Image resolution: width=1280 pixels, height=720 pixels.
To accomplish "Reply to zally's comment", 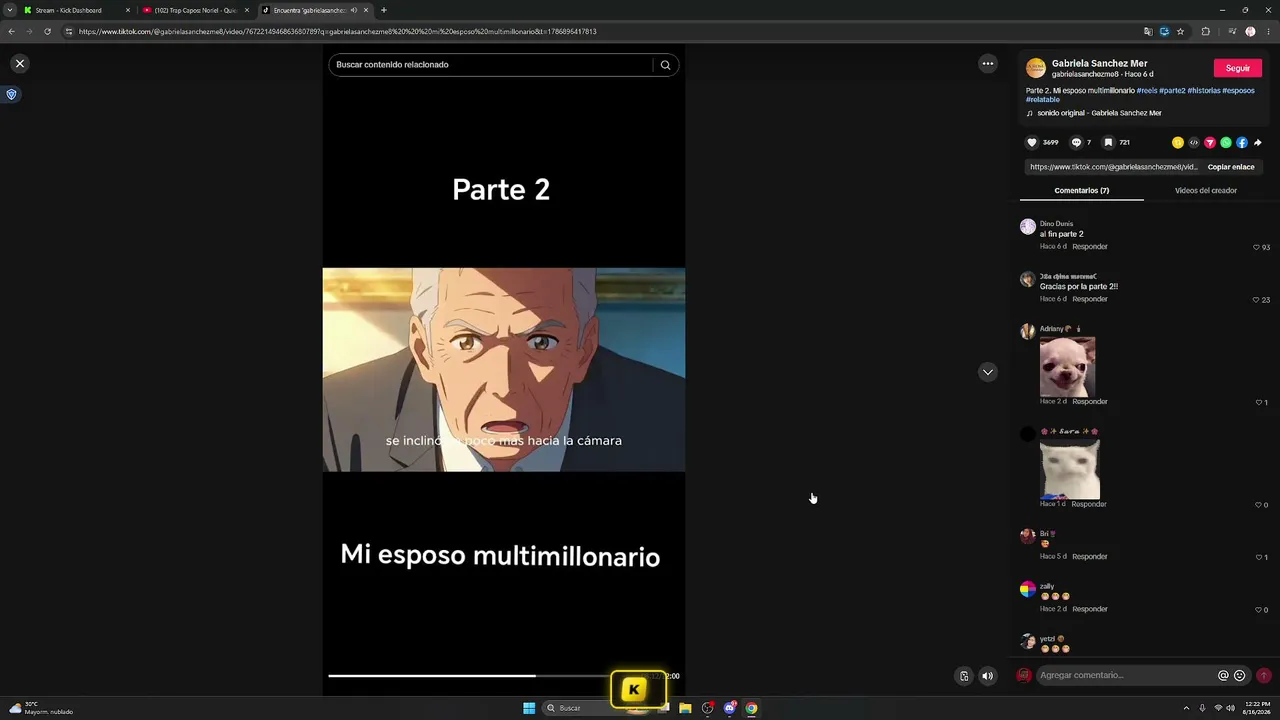I will click(1090, 609).
